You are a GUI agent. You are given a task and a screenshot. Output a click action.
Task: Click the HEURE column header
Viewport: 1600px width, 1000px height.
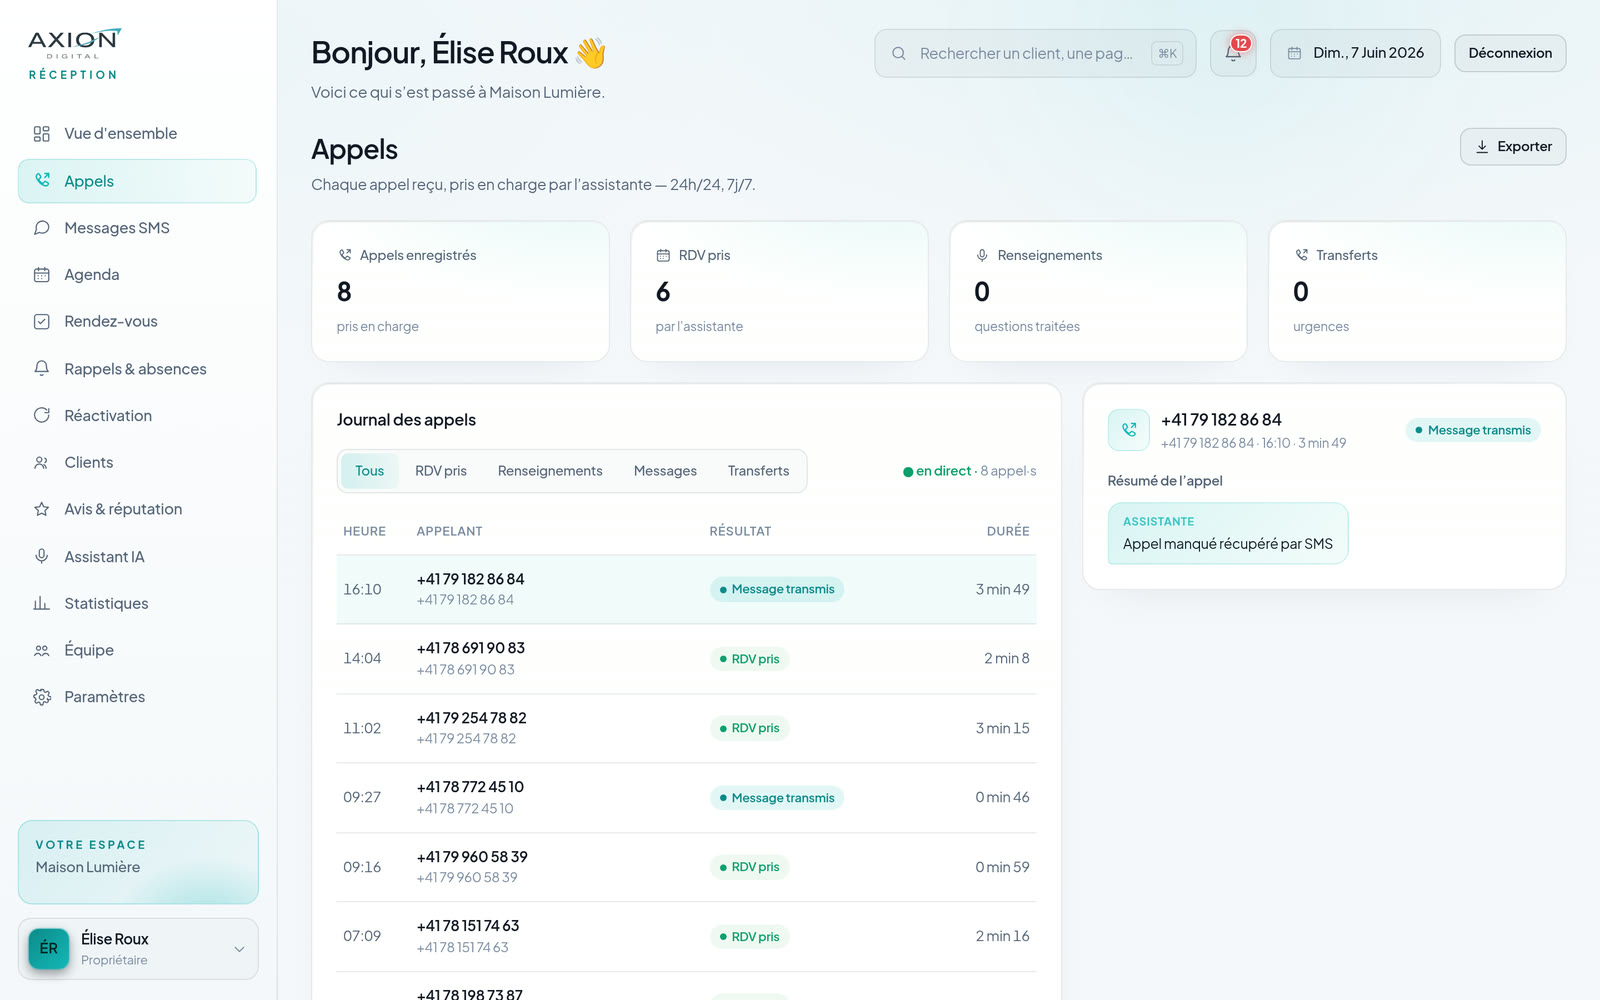[x=364, y=532]
